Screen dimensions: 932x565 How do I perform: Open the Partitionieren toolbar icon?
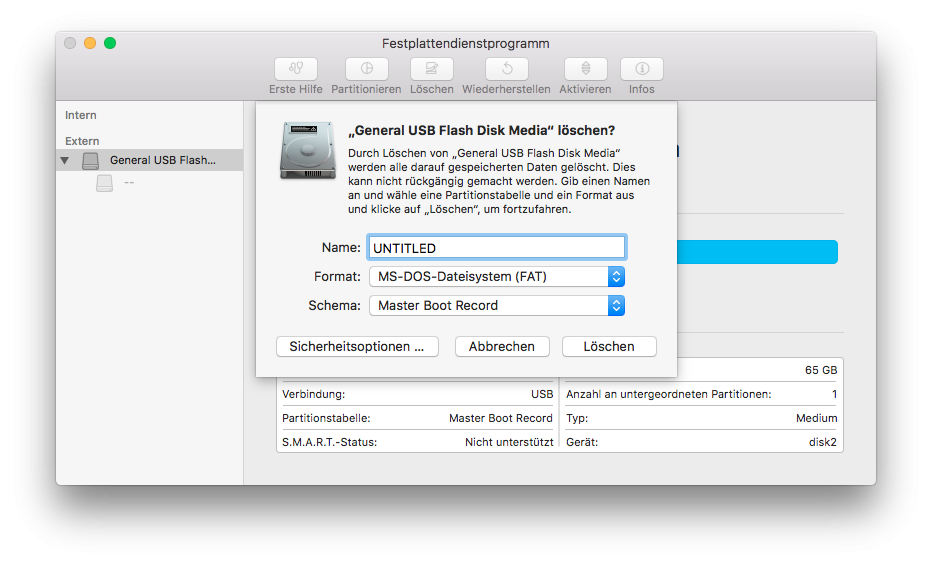(x=367, y=69)
